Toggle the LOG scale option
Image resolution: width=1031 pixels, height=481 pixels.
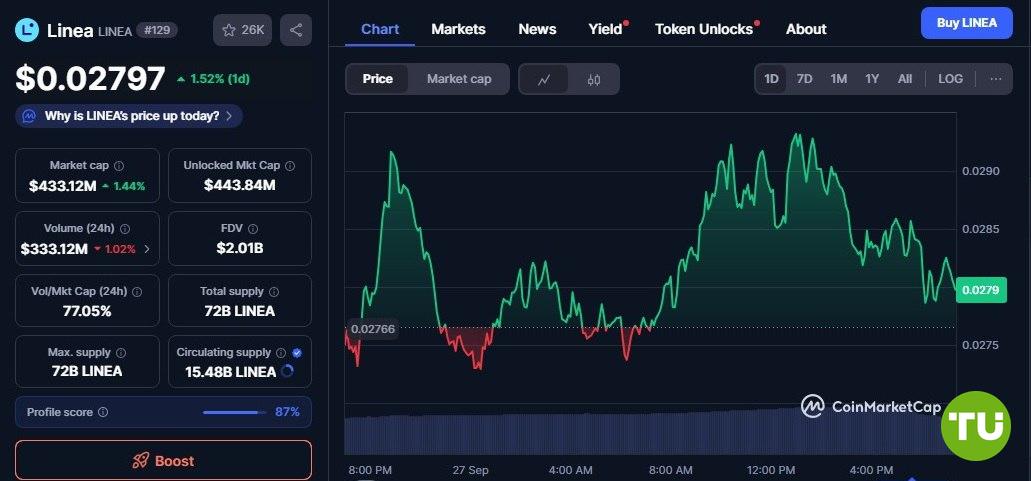coord(950,79)
